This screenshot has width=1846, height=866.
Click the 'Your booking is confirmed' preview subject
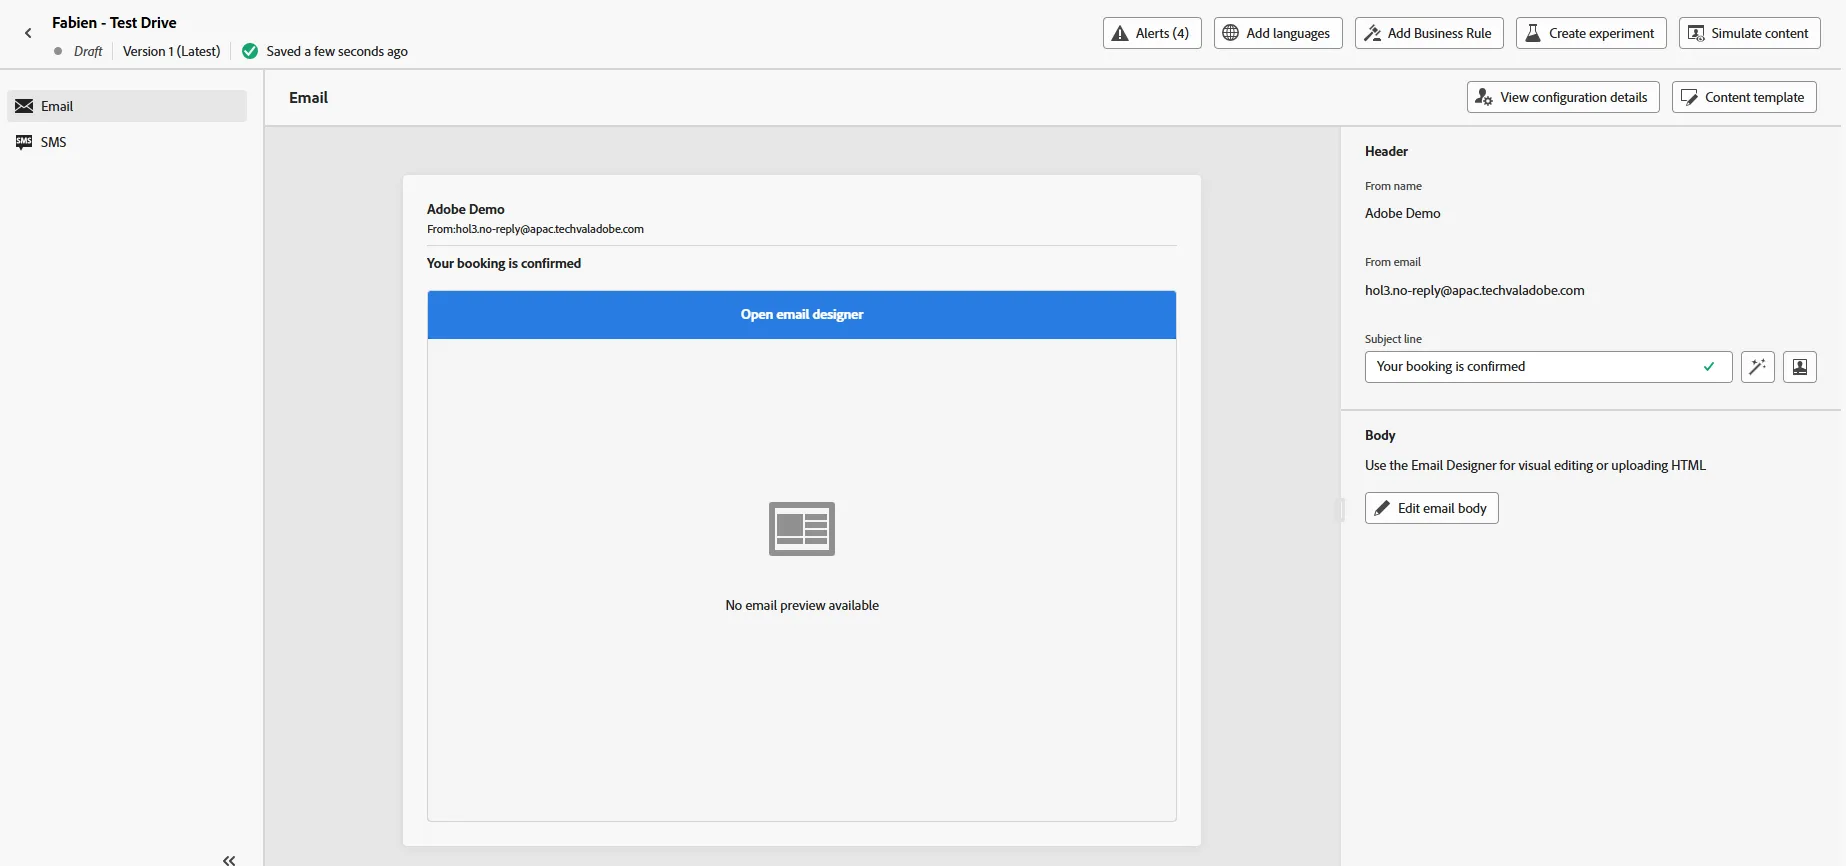(504, 264)
